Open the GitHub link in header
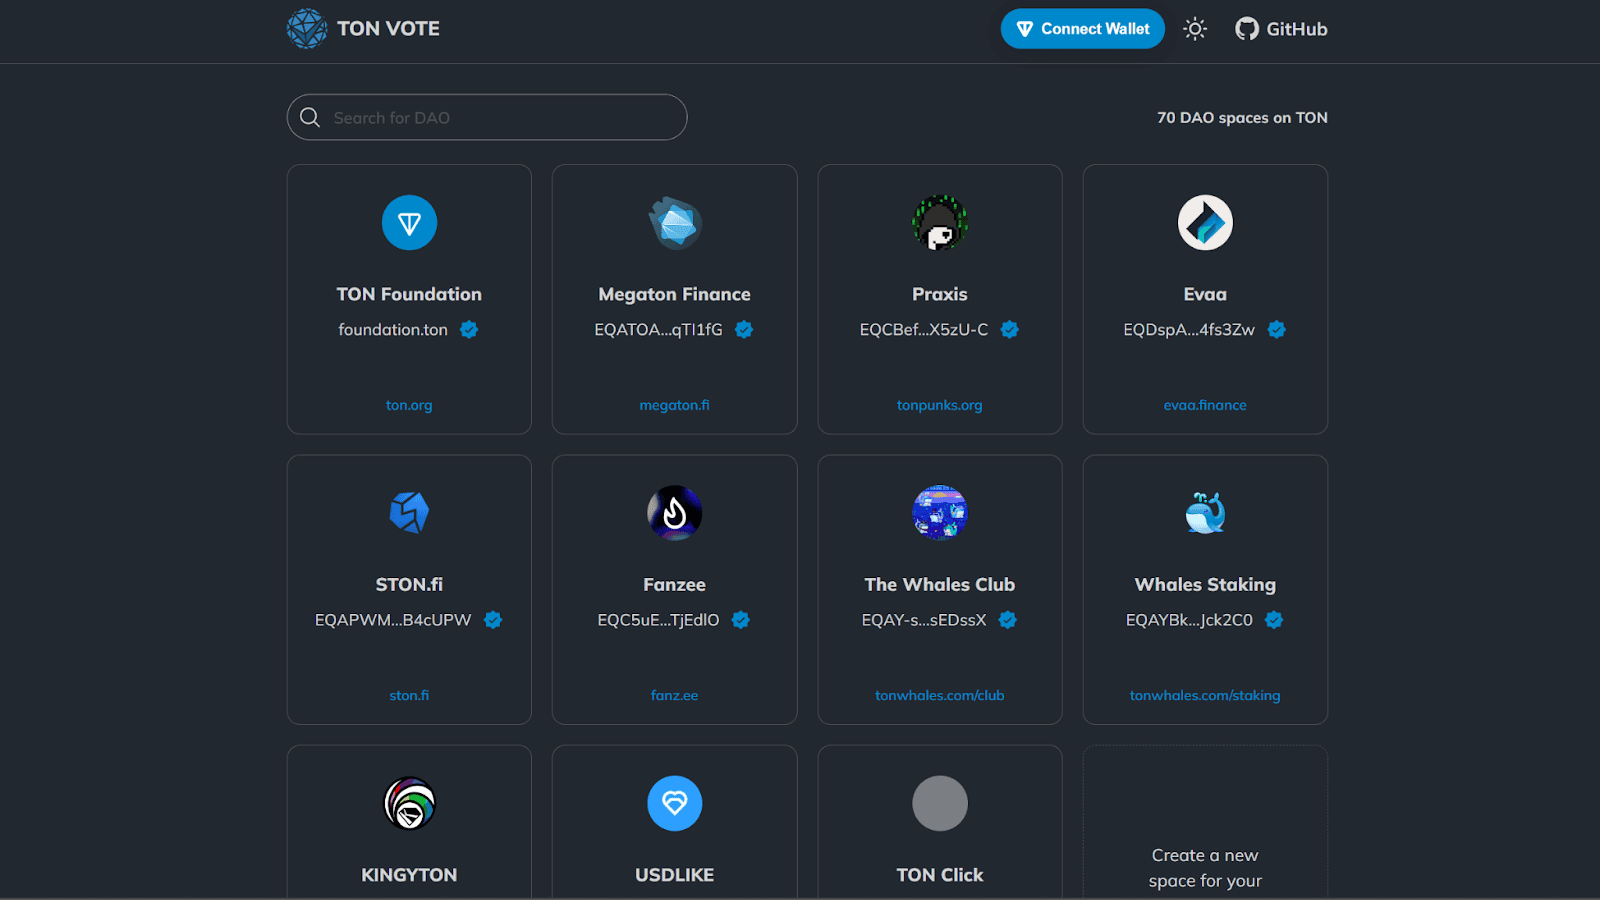The height and width of the screenshot is (900, 1600). (x=1281, y=29)
